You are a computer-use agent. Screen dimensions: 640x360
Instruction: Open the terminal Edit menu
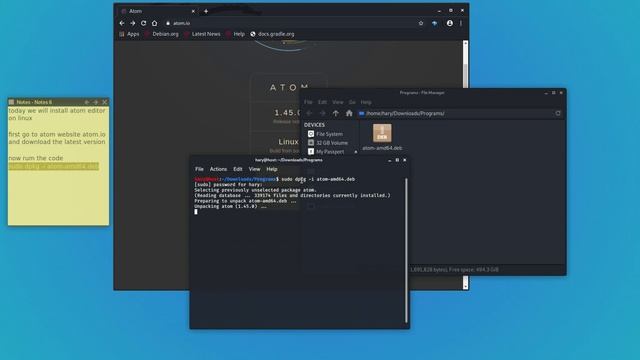tap(238, 169)
